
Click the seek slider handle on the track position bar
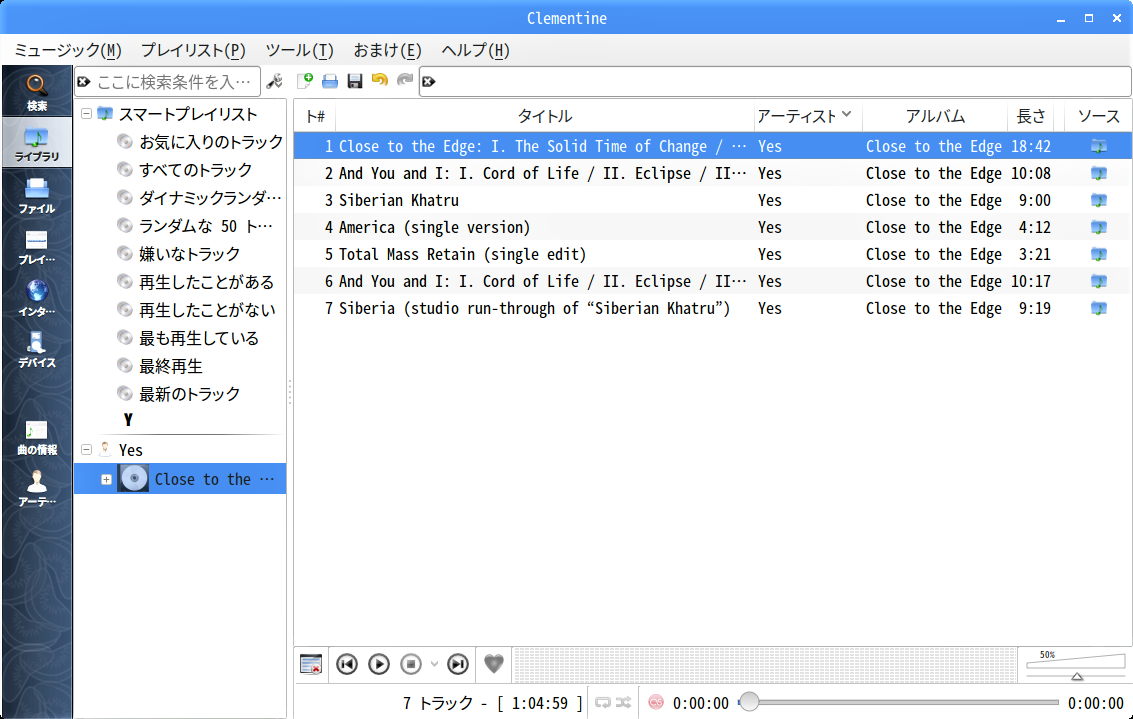749,702
